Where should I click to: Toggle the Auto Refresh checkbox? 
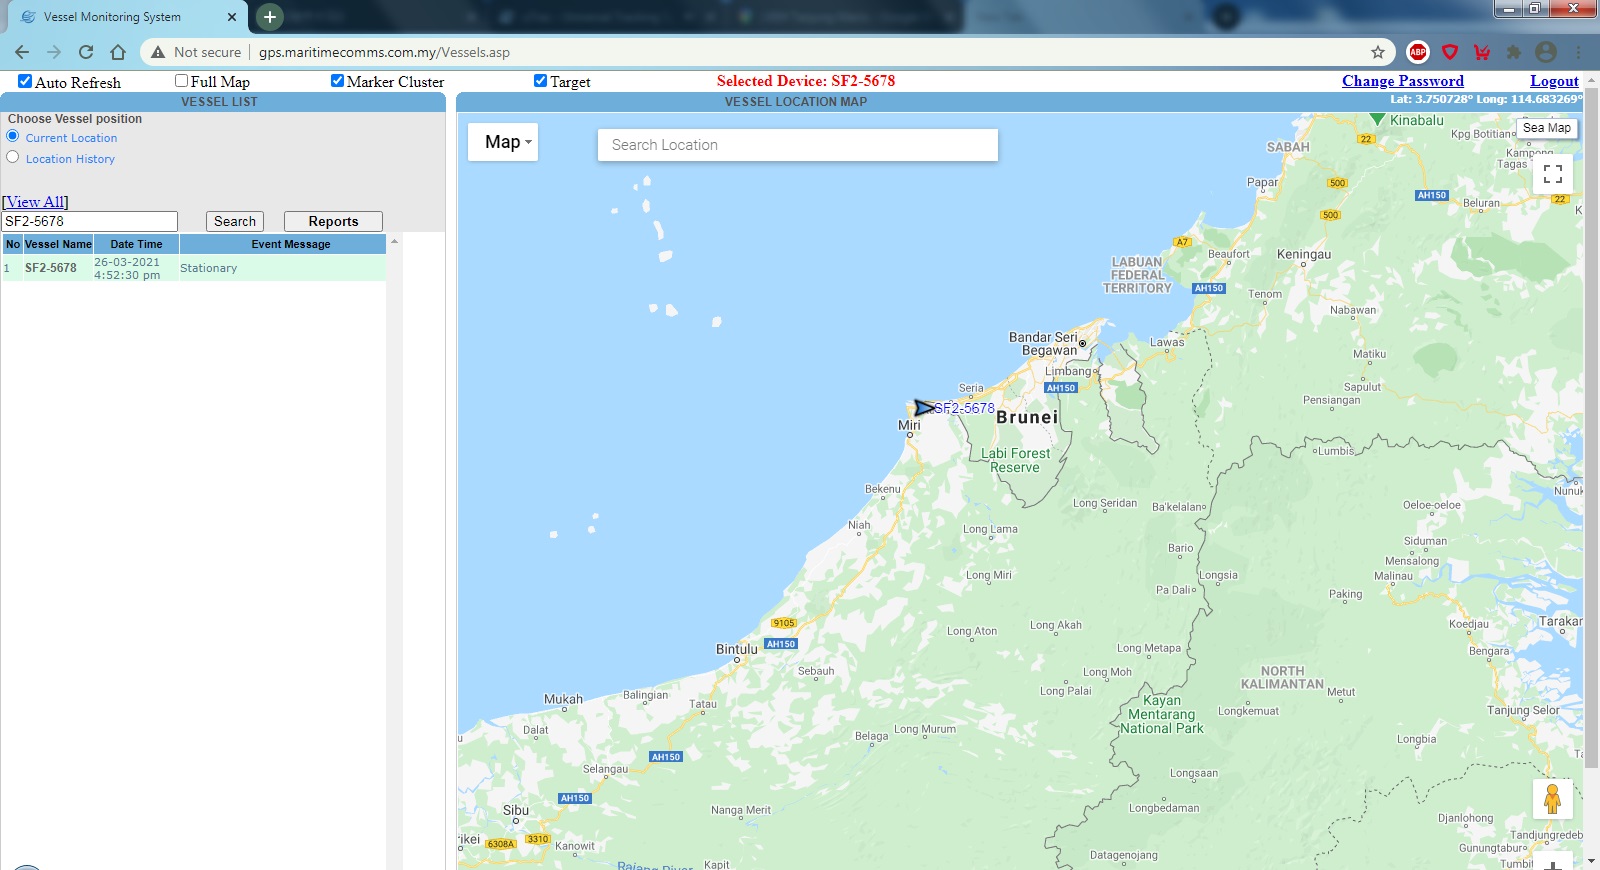pyautogui.click(x=25, y=81)
